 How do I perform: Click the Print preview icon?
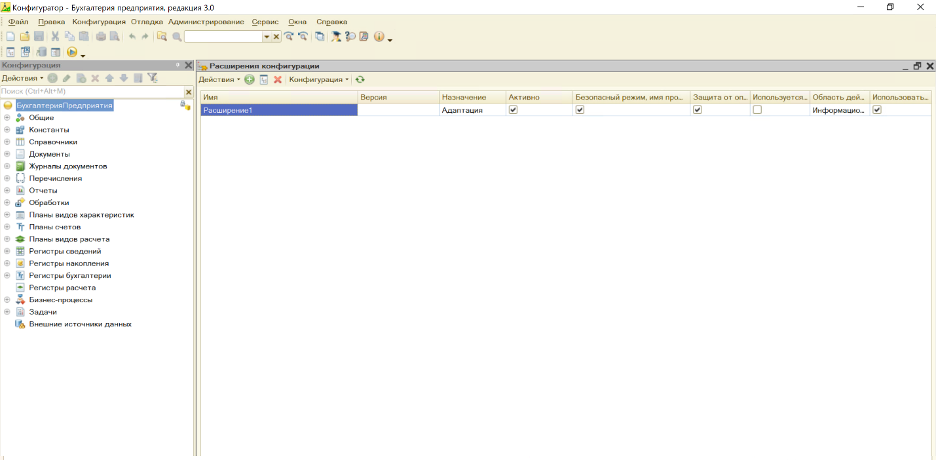[115, 37]
